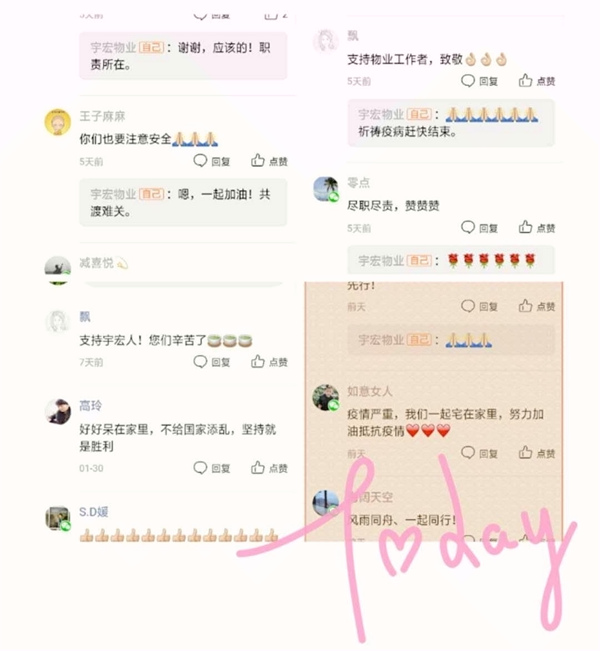Open 王子麻麻's profile avatar

pos(58,122)
